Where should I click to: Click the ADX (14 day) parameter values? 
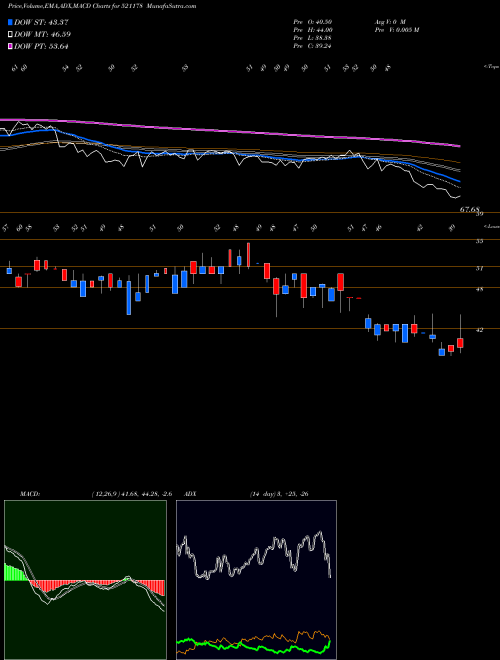point(279,494)
